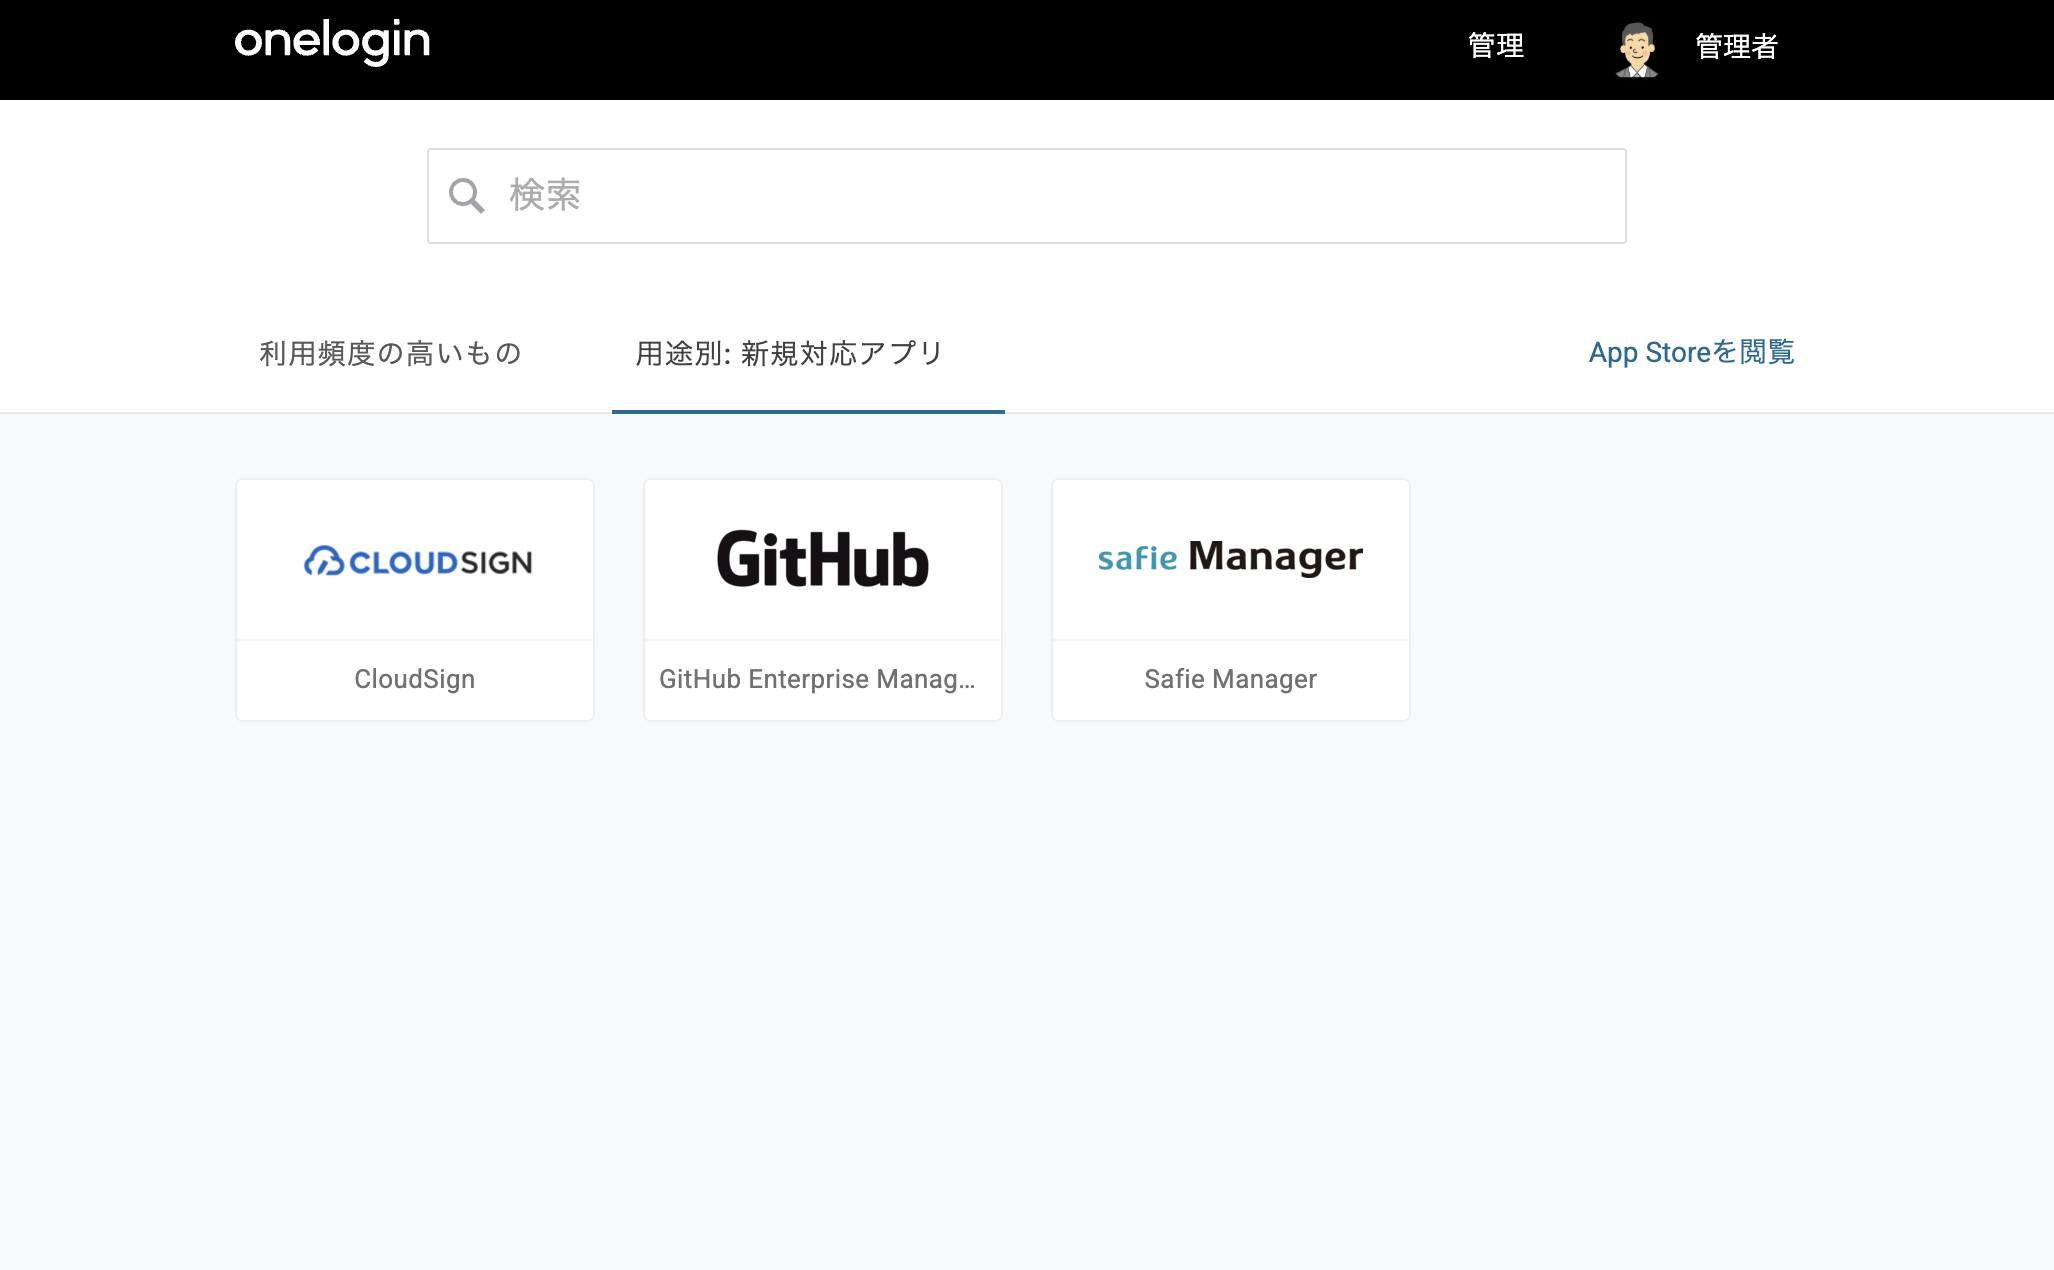Click the GitHub Enterprise Manag... label
Image resolution: width=2054 pixels, height=1270 pixels.
click(816, 679)
